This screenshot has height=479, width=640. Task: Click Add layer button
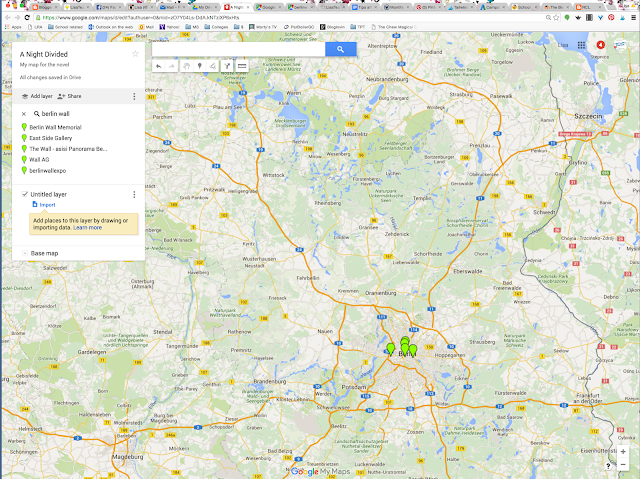[x=37, y=96]
